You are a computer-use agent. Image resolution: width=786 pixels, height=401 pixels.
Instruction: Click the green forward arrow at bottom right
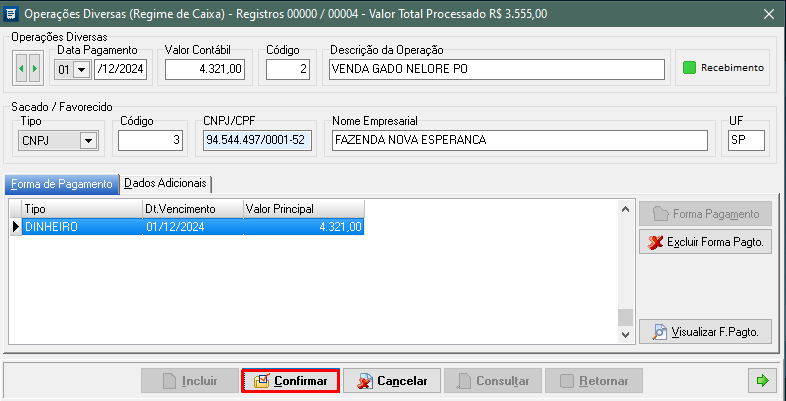(761, 380)
